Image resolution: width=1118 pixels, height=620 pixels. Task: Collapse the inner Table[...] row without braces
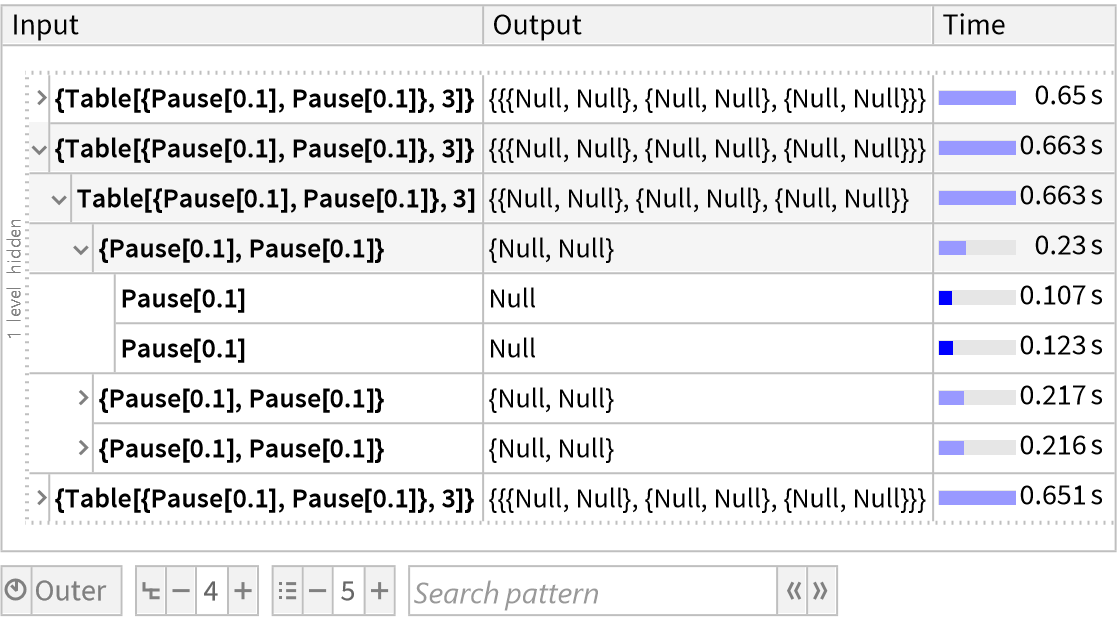click(x=61, y=199)
